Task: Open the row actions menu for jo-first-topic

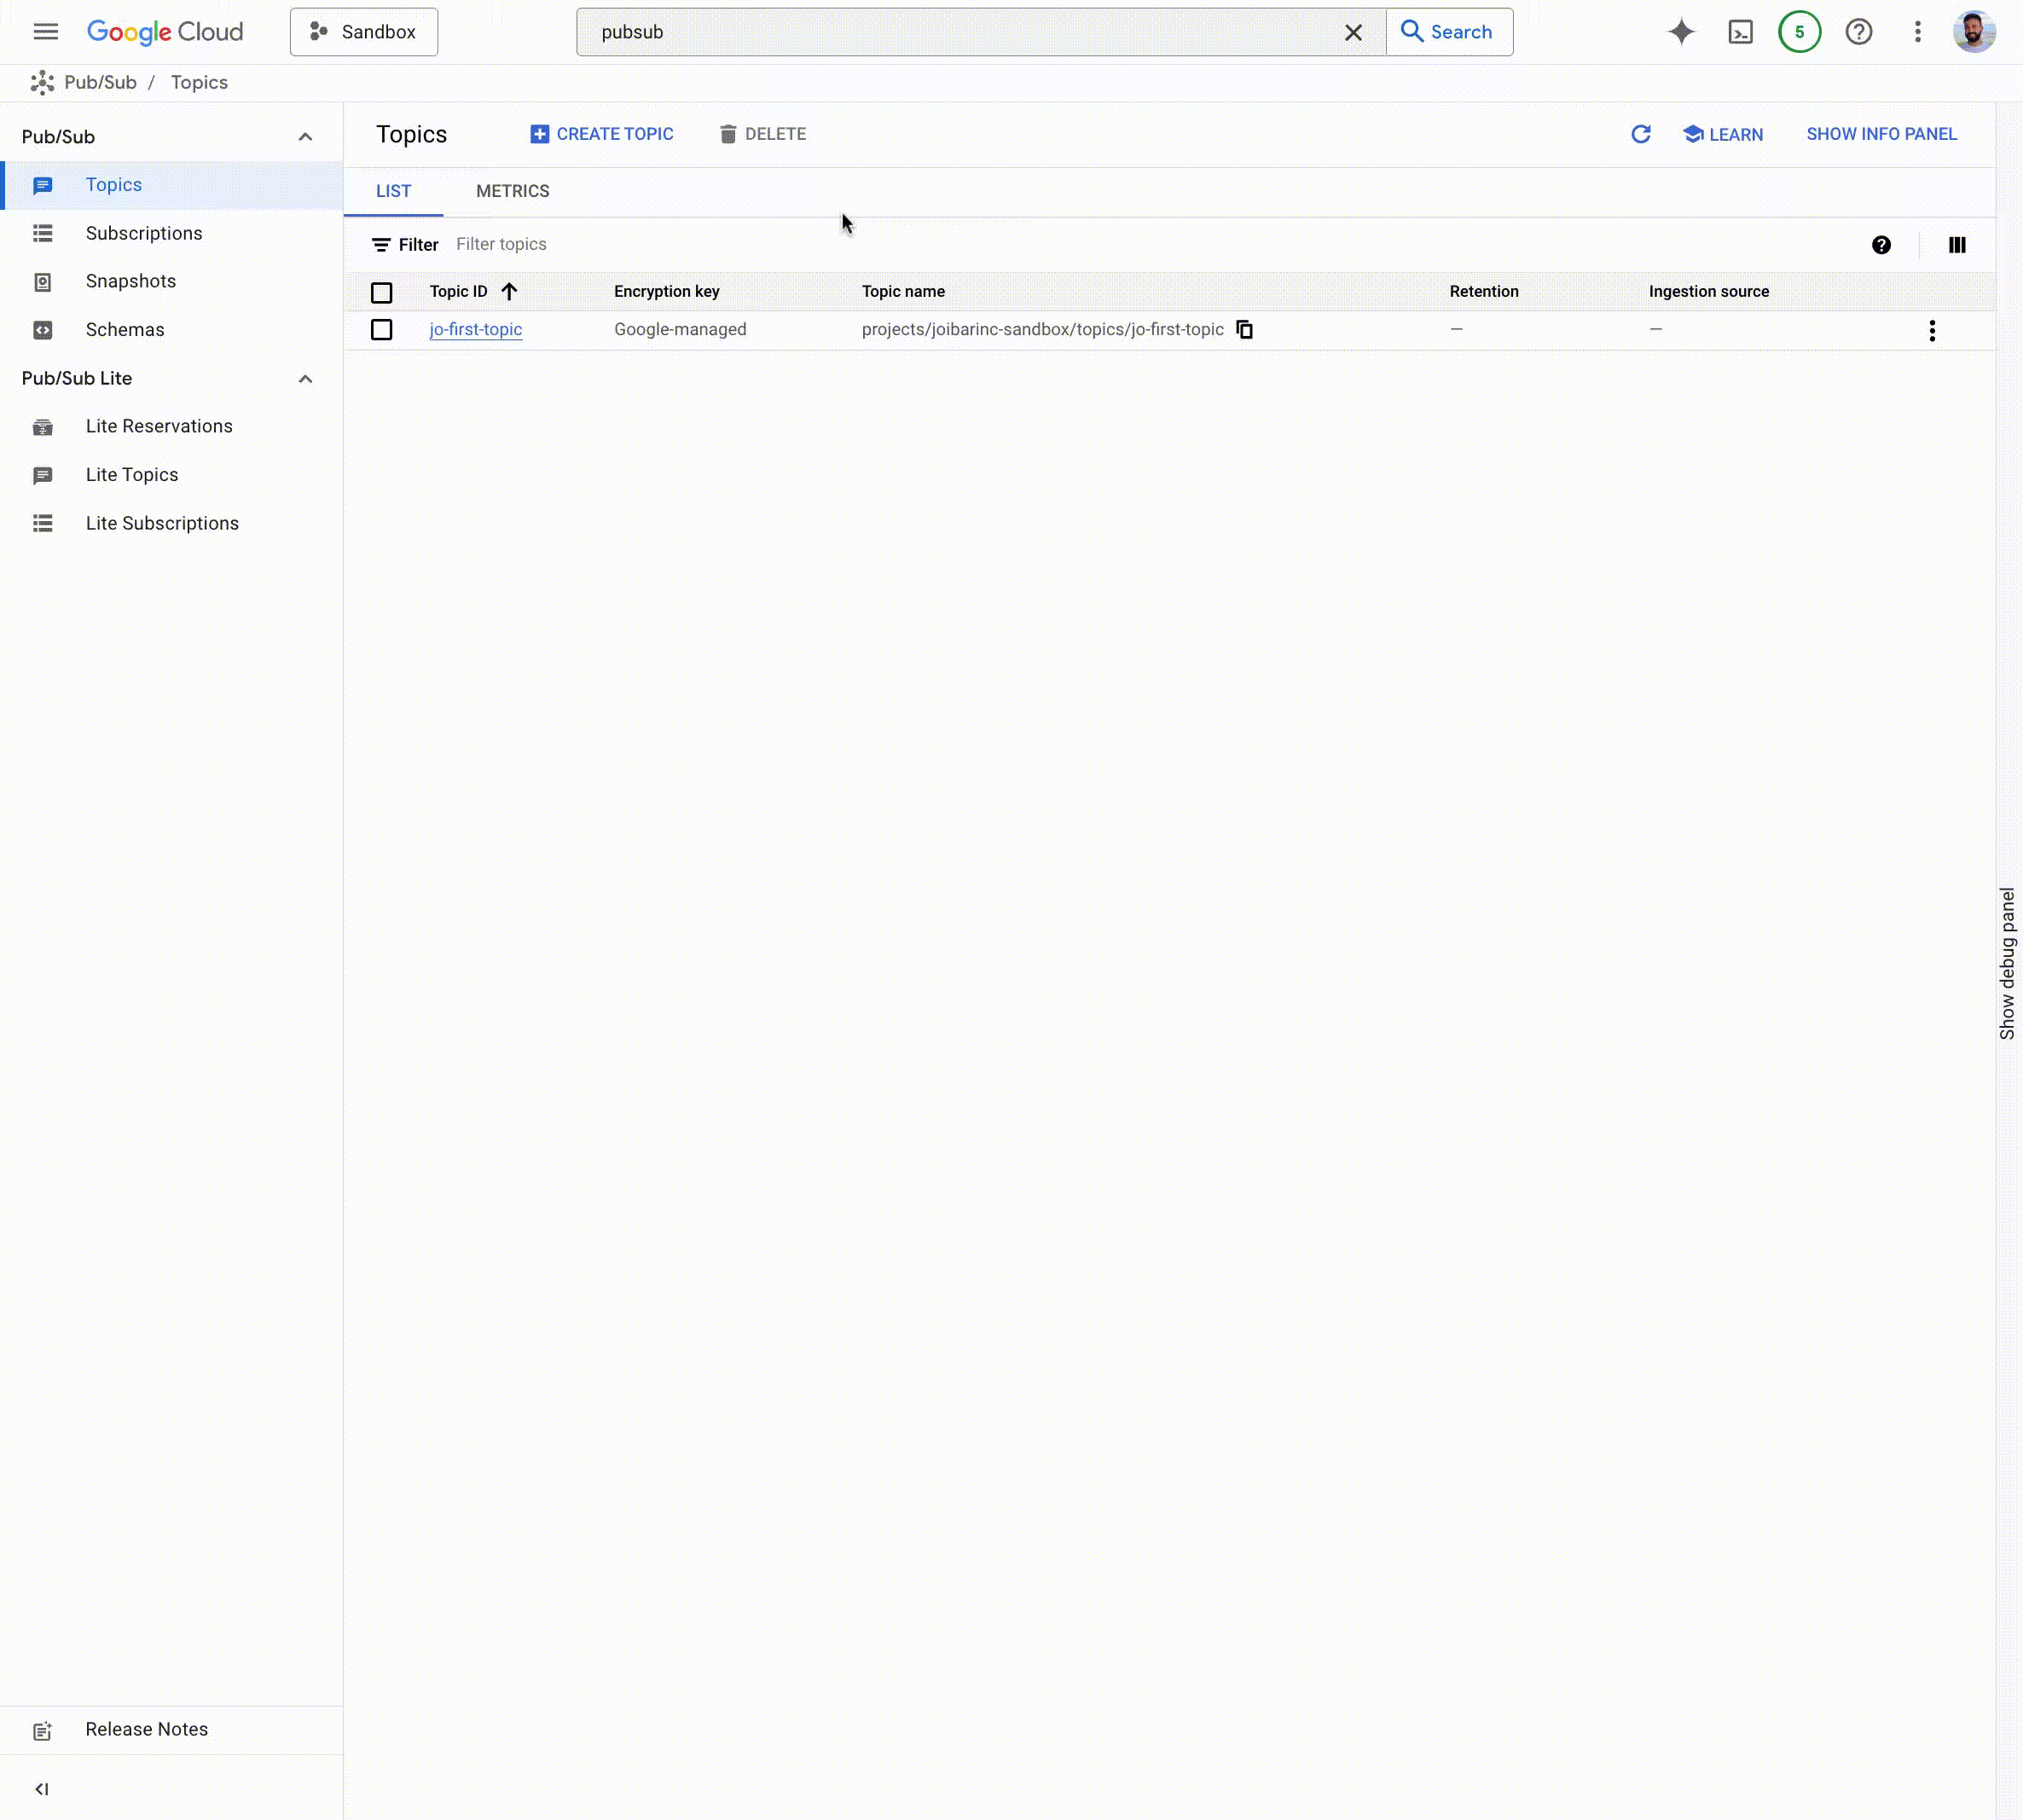Action: coord(1931,331)
